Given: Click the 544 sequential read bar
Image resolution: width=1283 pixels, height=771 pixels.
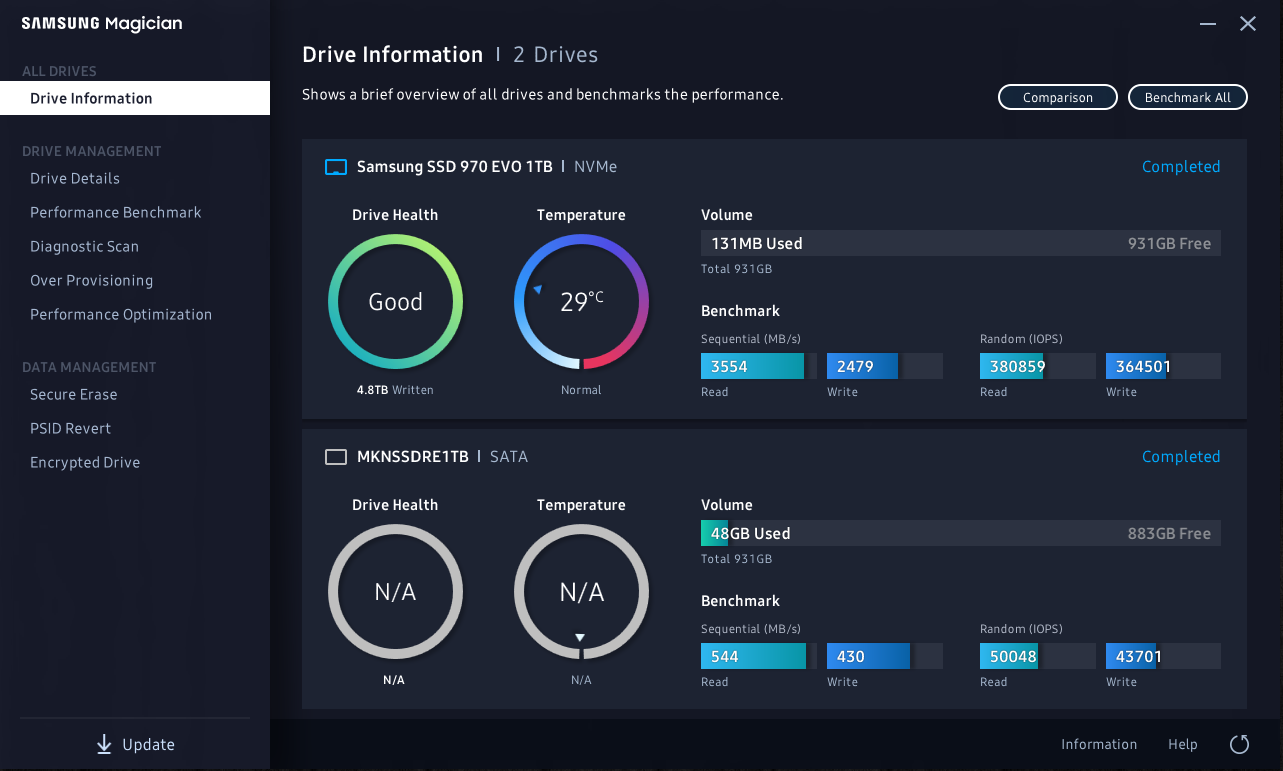Looking at the screenshot, I should click(x=759, y=656).
